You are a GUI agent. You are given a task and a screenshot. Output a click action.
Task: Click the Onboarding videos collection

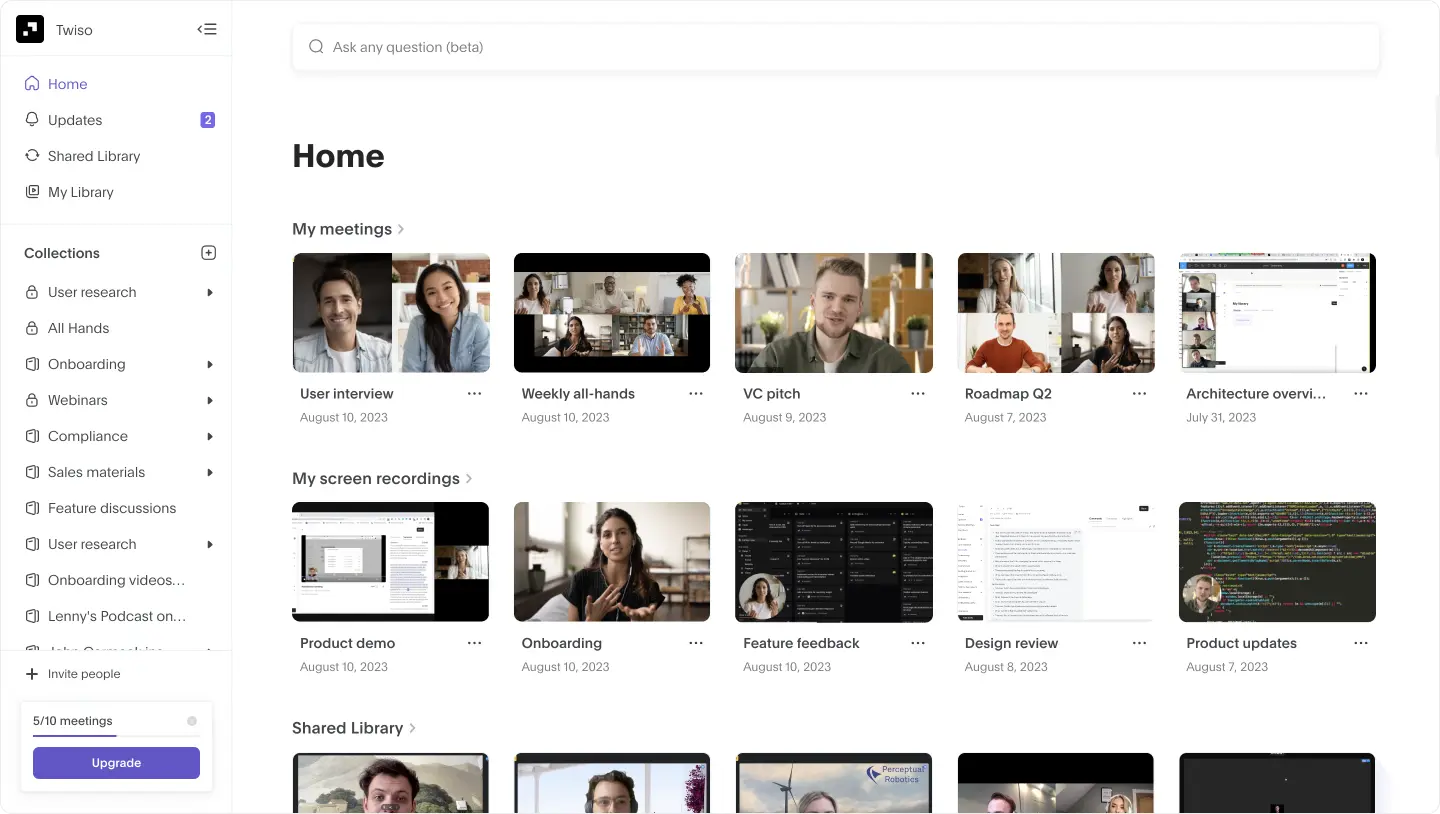click(x=116, y=580)
